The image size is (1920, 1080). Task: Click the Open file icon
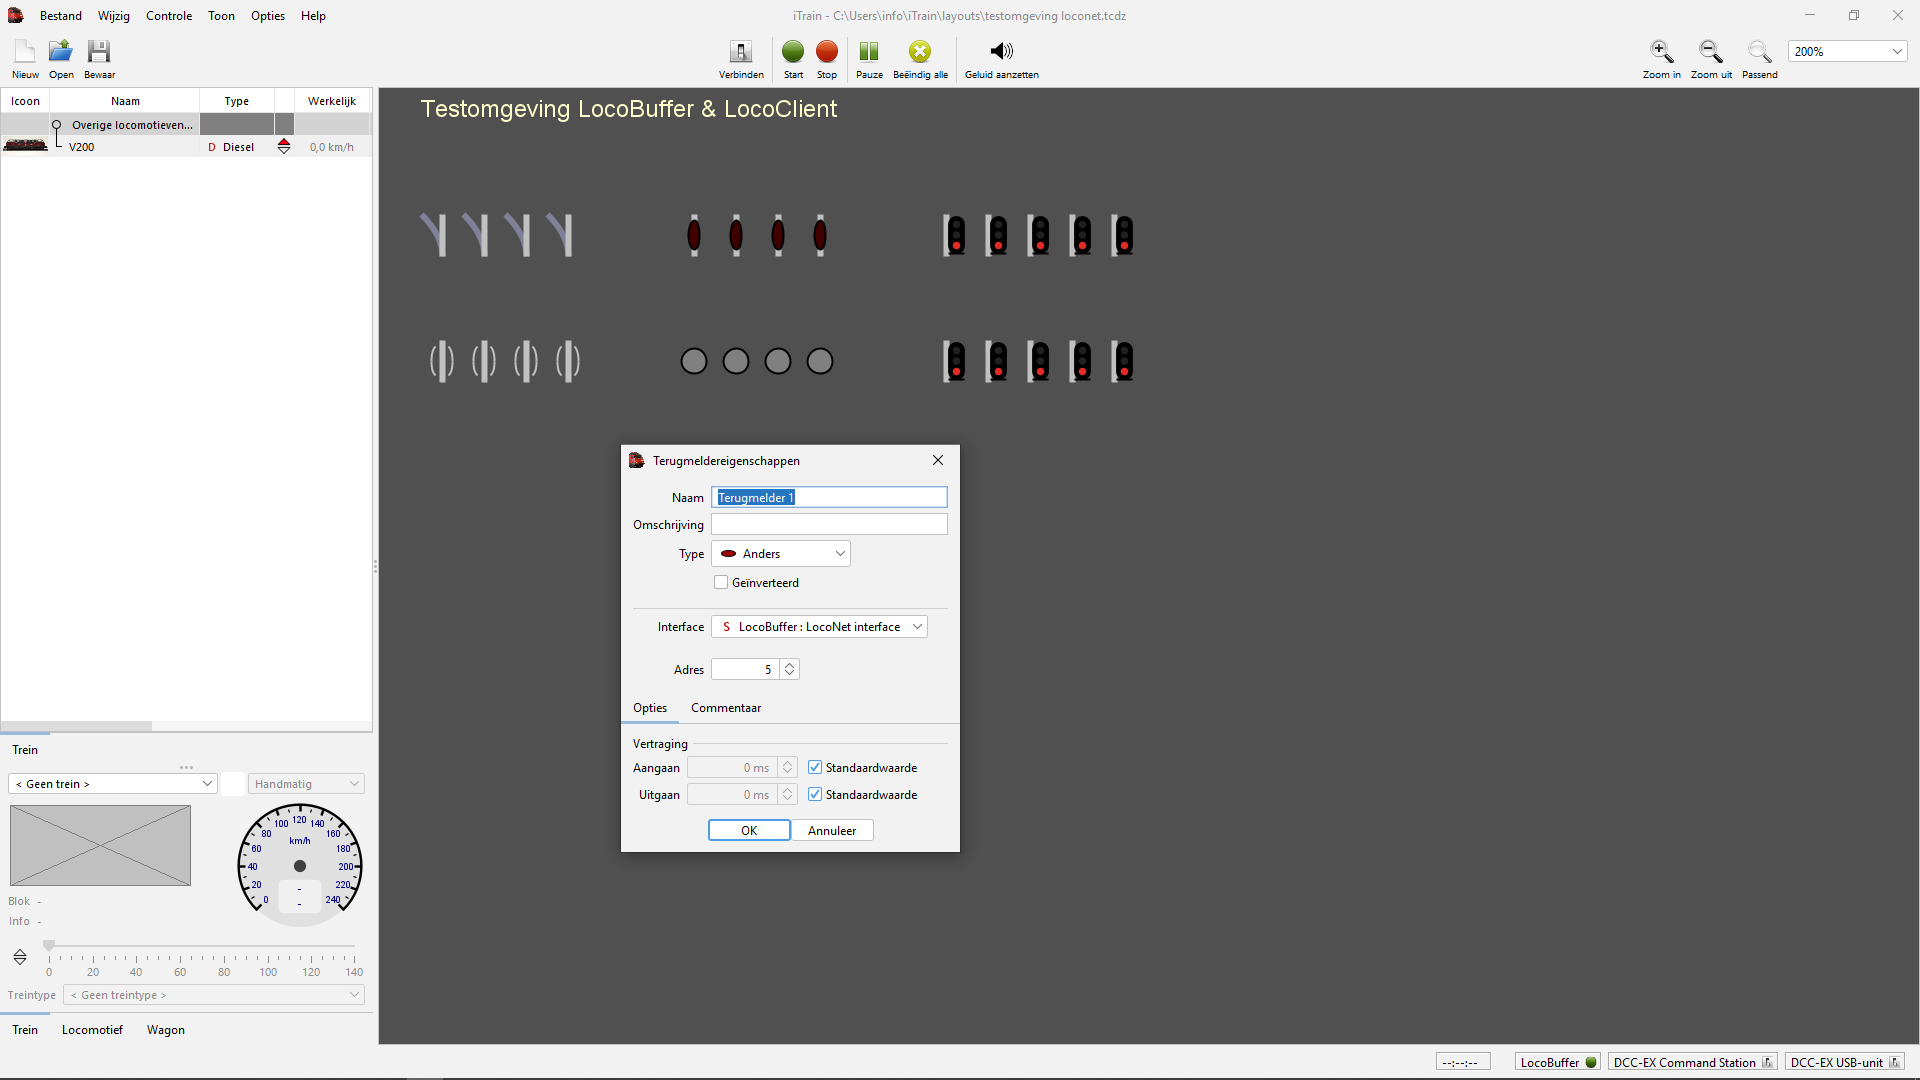pyautogui.click(x=61, y=52)
